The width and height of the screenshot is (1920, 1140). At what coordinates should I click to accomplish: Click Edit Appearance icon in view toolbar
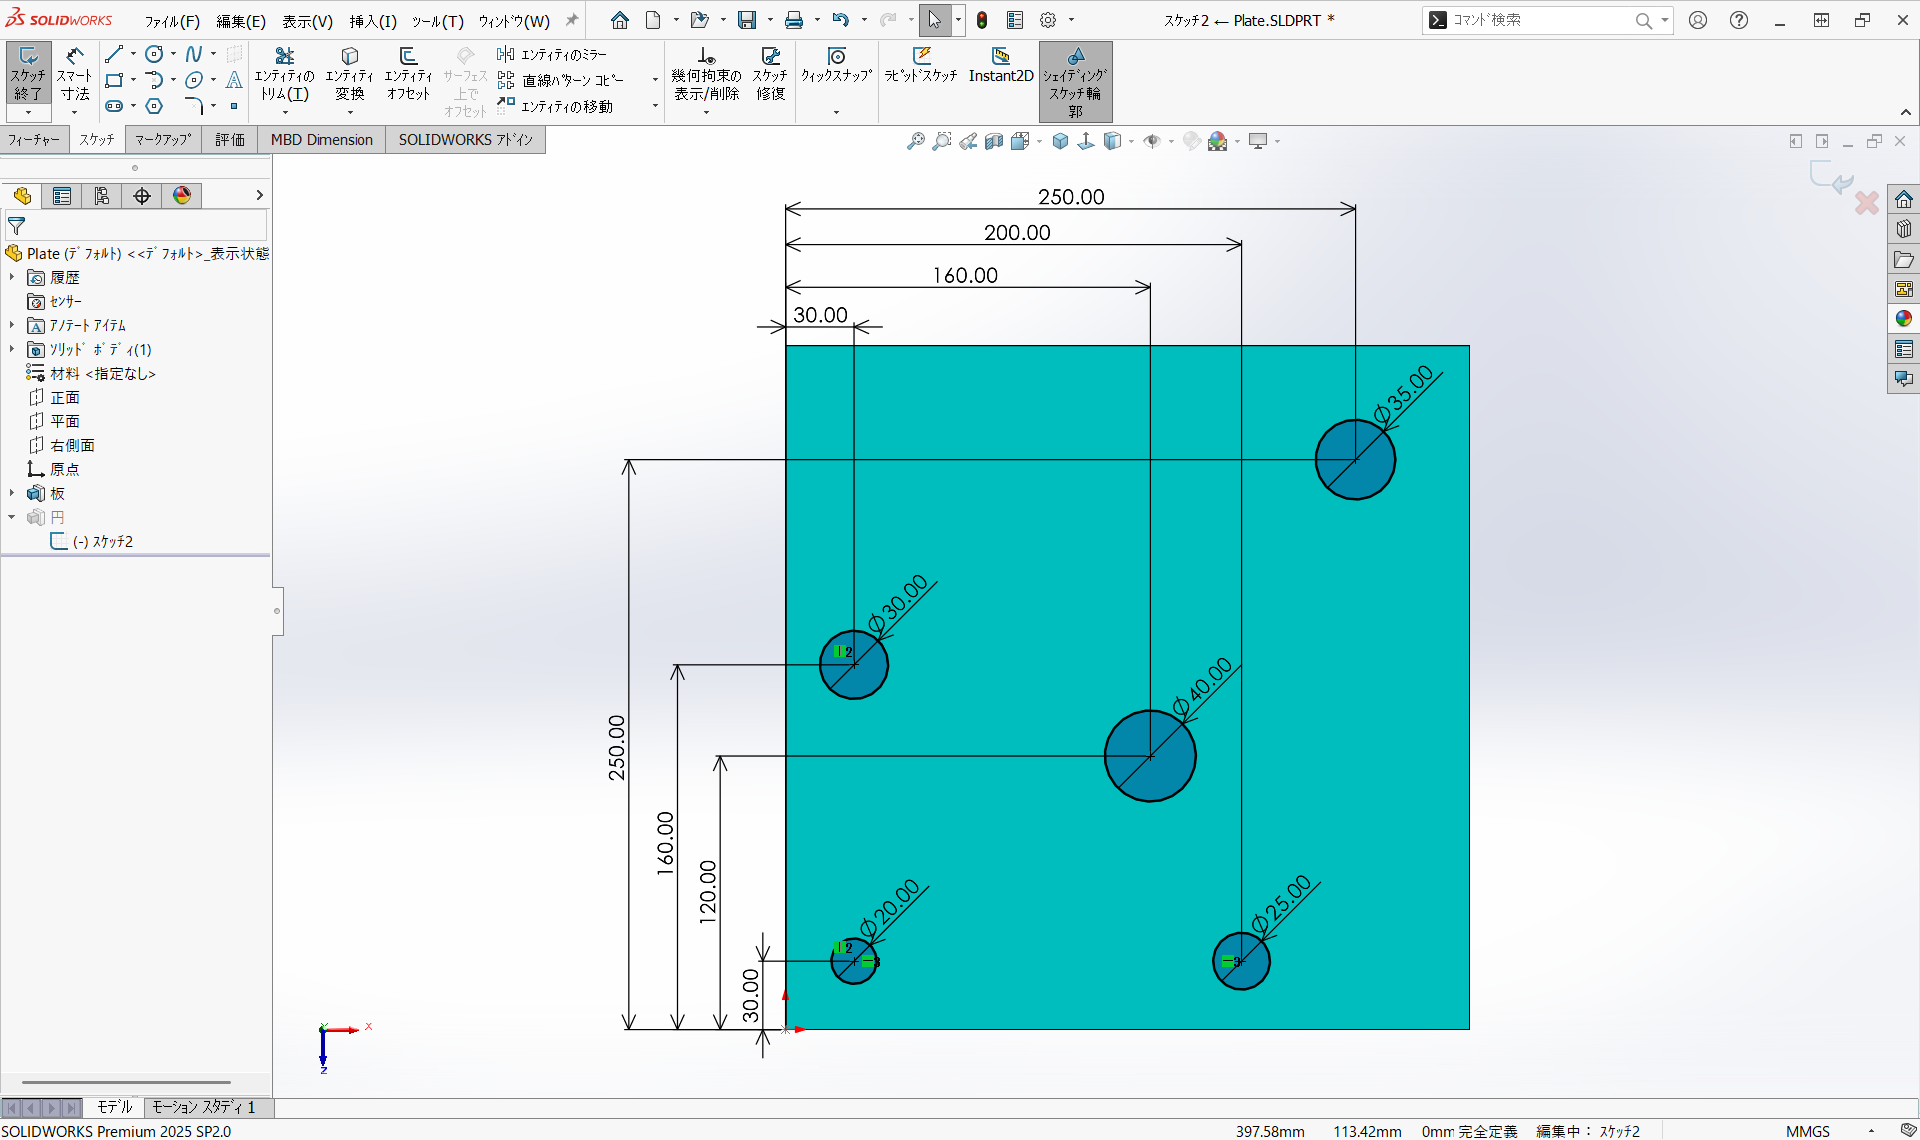tap(1191, 142)
